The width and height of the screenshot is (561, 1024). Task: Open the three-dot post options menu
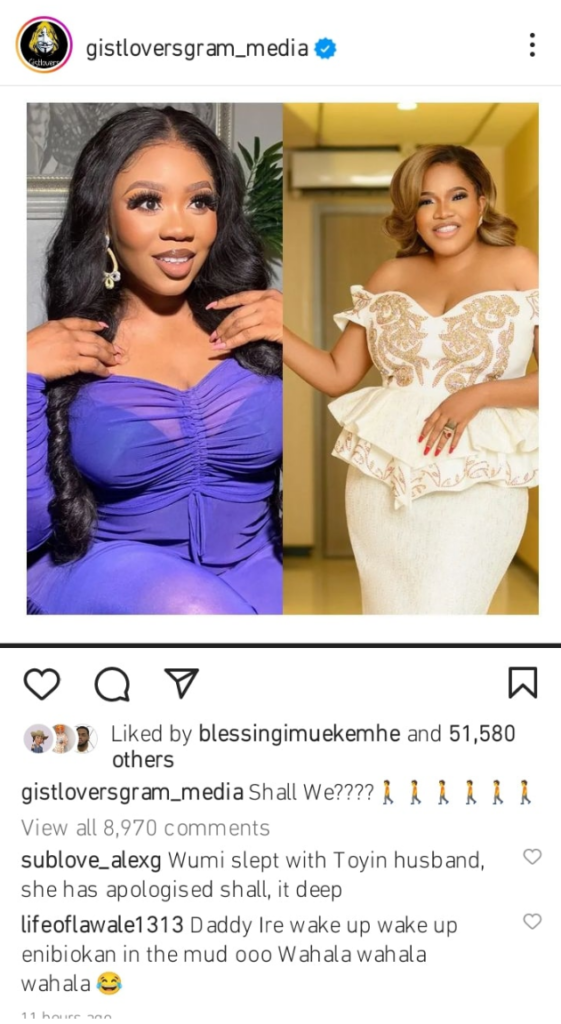click(x=532, y=45)
